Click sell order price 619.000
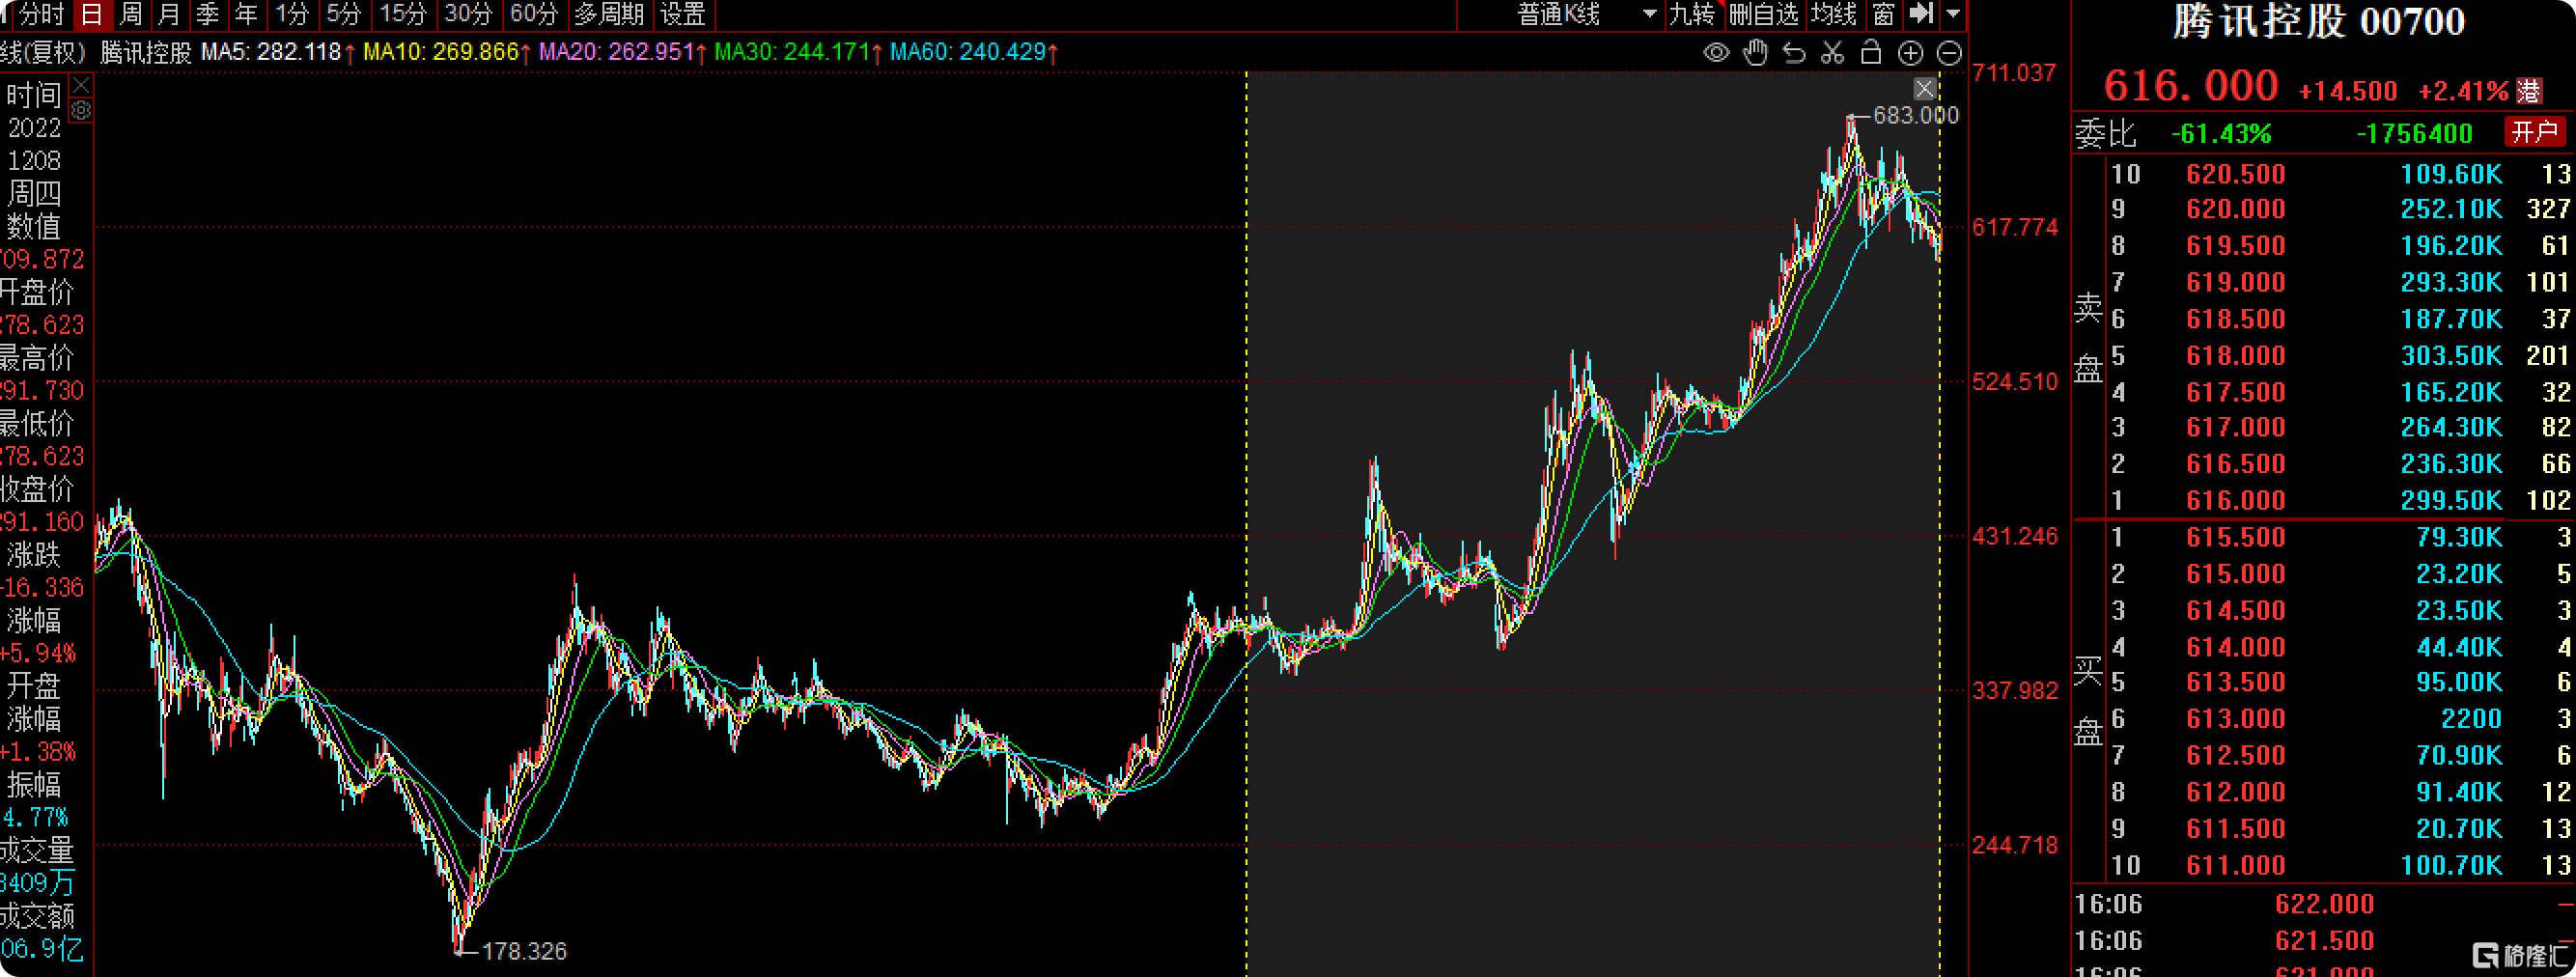 (2235, 282)
